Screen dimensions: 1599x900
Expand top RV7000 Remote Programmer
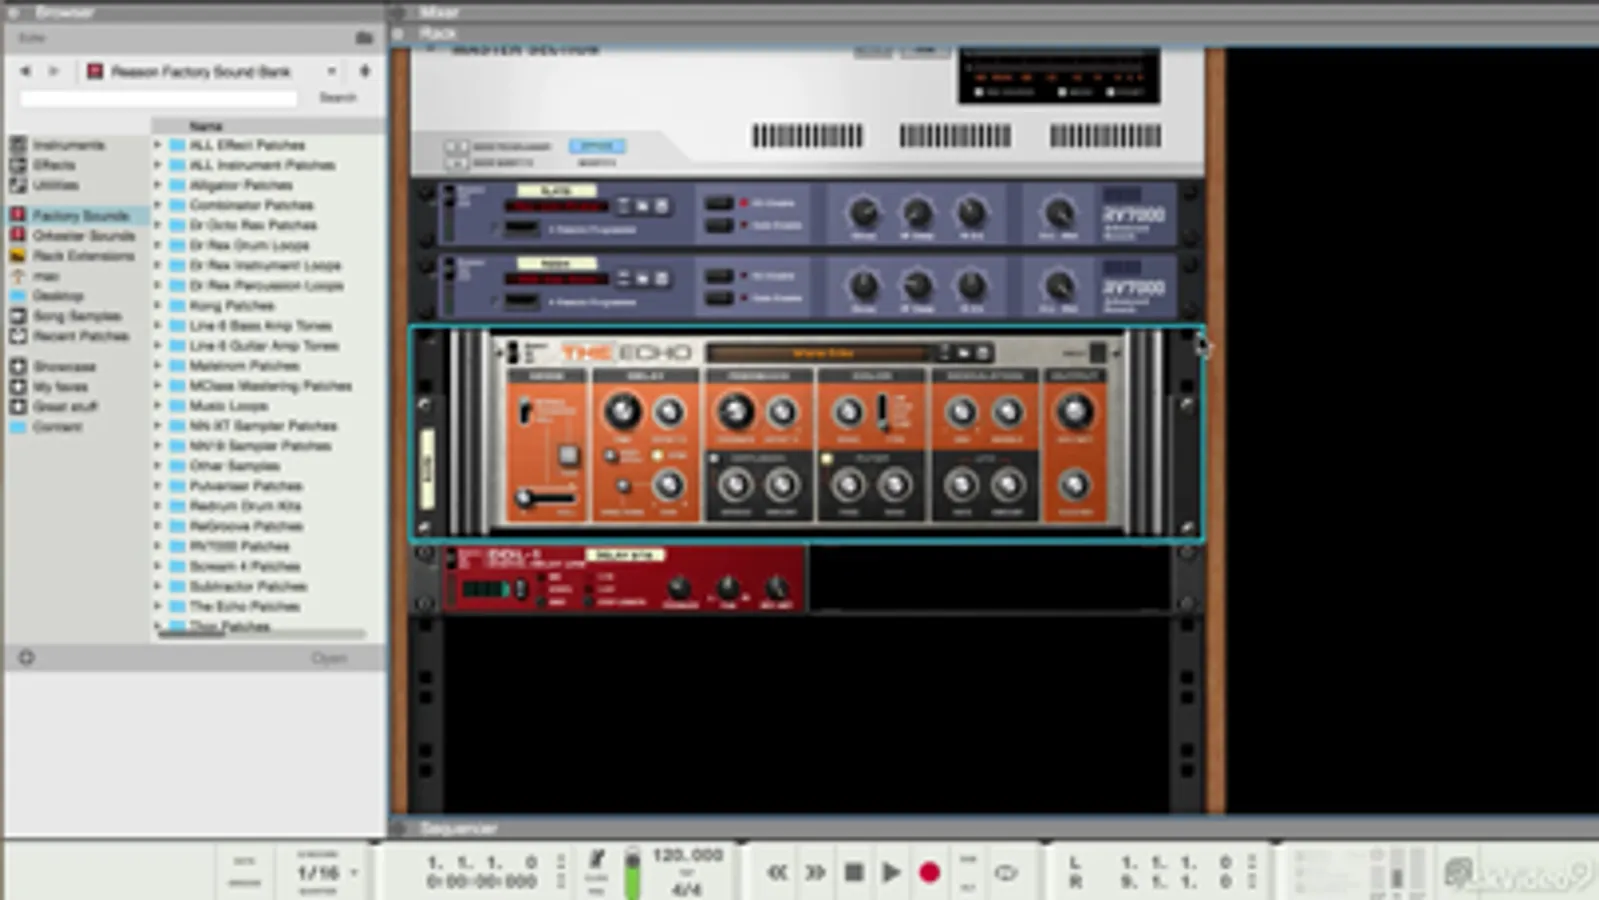495,229
